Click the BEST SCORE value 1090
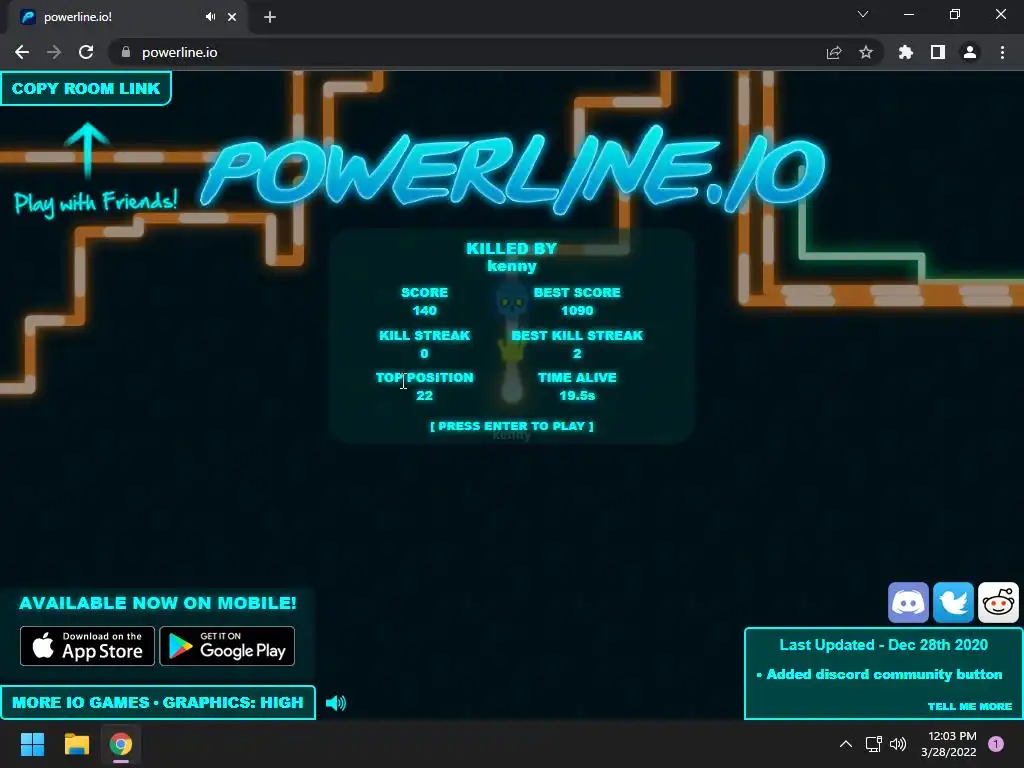 click(577, 311)
